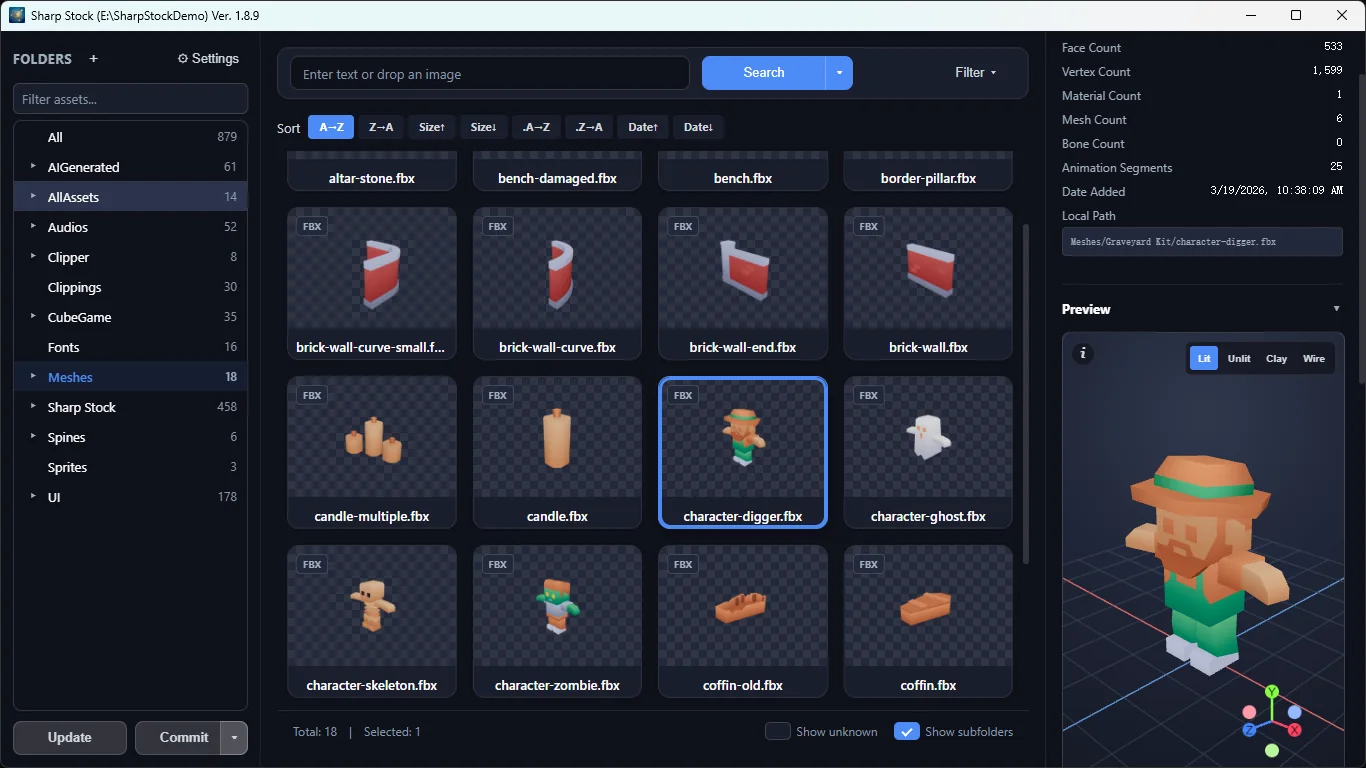Switch preview to Clay mode
This screenshot has width=1366, height=768.
coord(1276,358)
